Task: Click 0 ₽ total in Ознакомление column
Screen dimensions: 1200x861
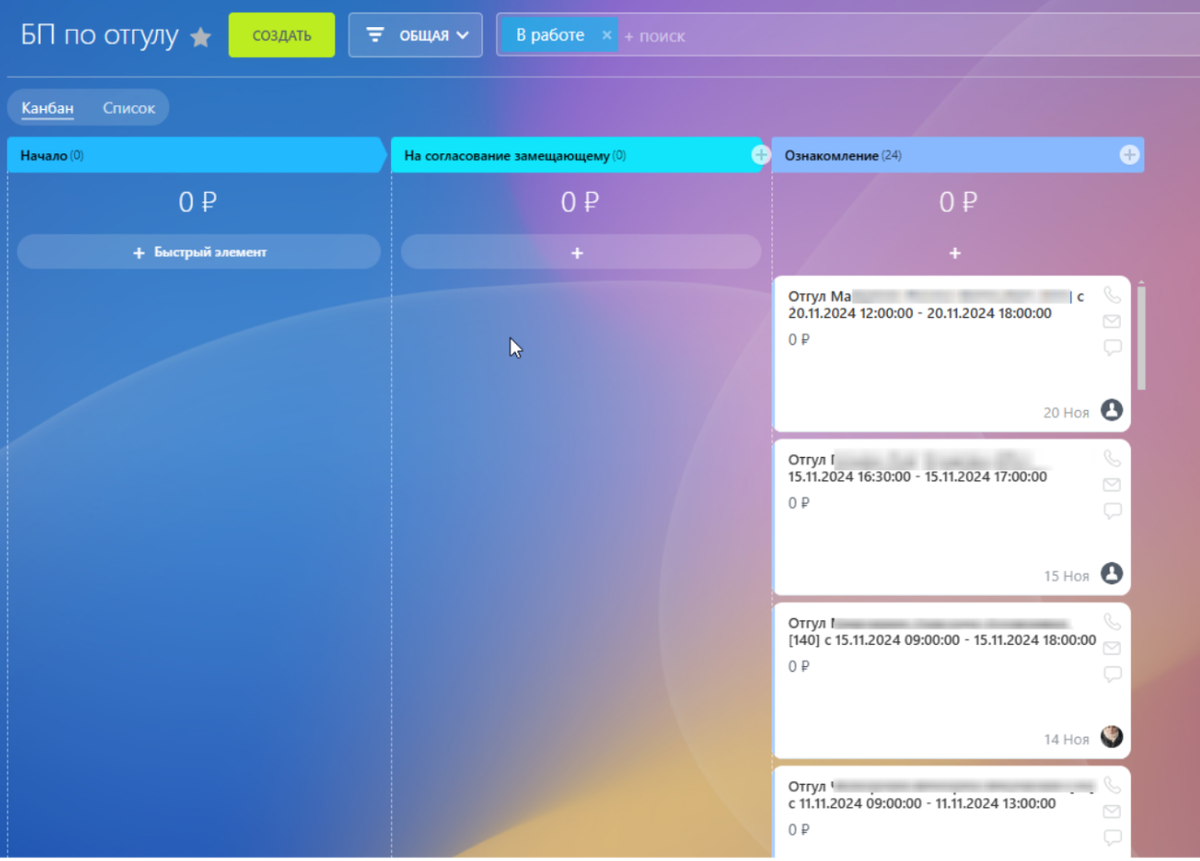Action: pyautogui.click(x=958, y=203)
